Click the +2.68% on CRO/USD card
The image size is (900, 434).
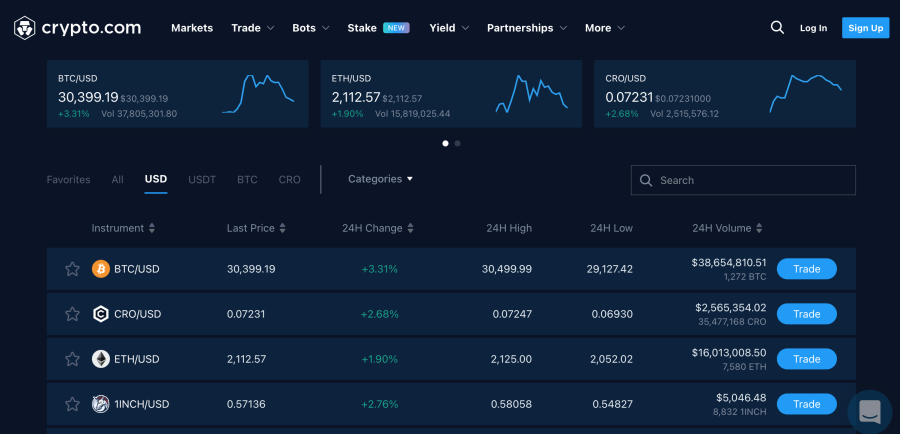(x=622, y=114)
